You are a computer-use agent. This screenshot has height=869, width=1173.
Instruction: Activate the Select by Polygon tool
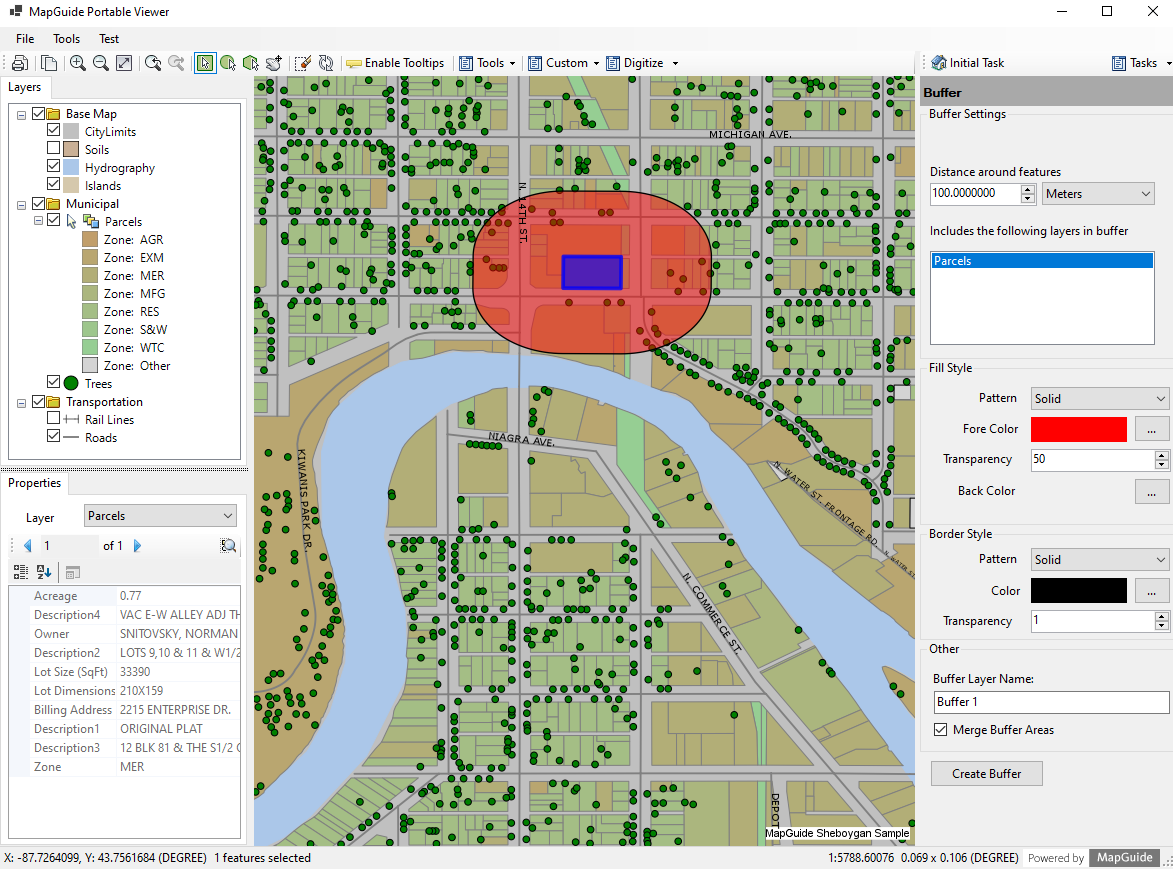pyautogui.click(x=251, y=63)
